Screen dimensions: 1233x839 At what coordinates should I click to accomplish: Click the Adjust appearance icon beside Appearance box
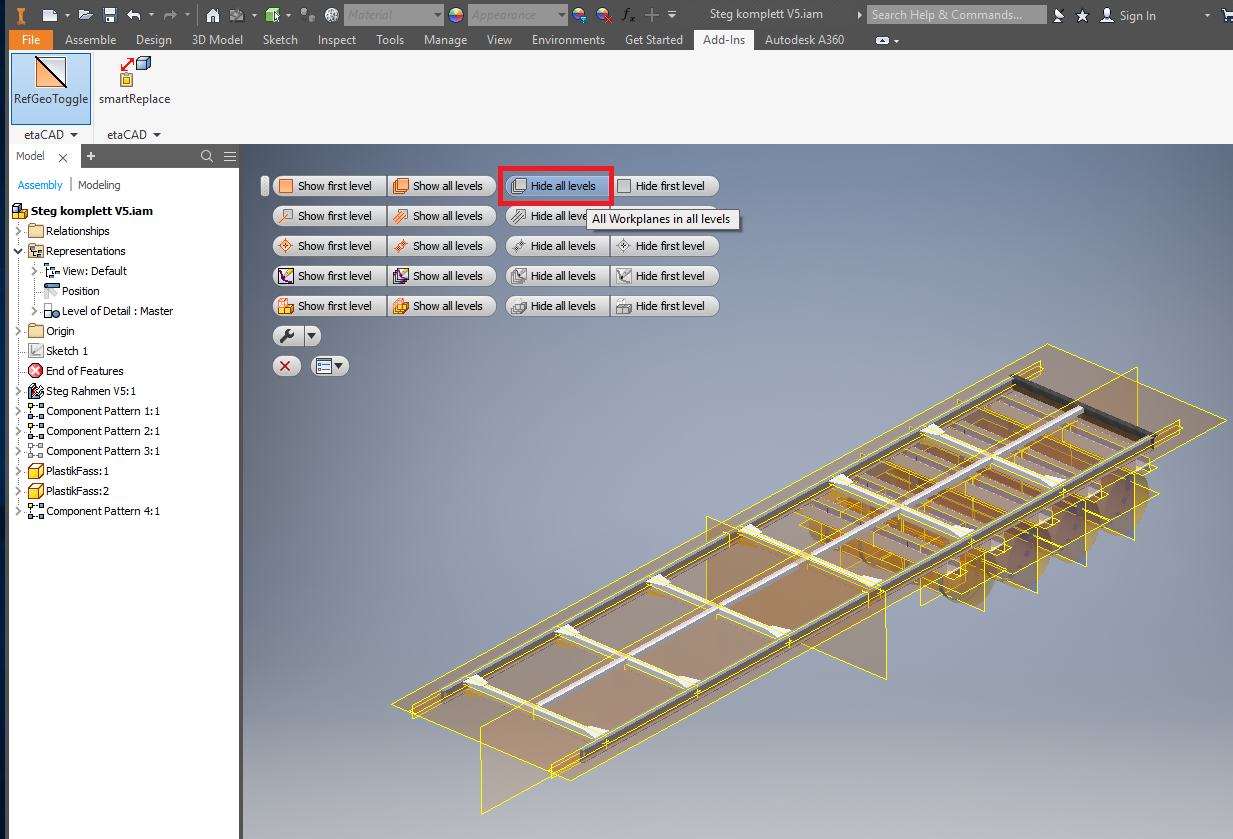579,15
